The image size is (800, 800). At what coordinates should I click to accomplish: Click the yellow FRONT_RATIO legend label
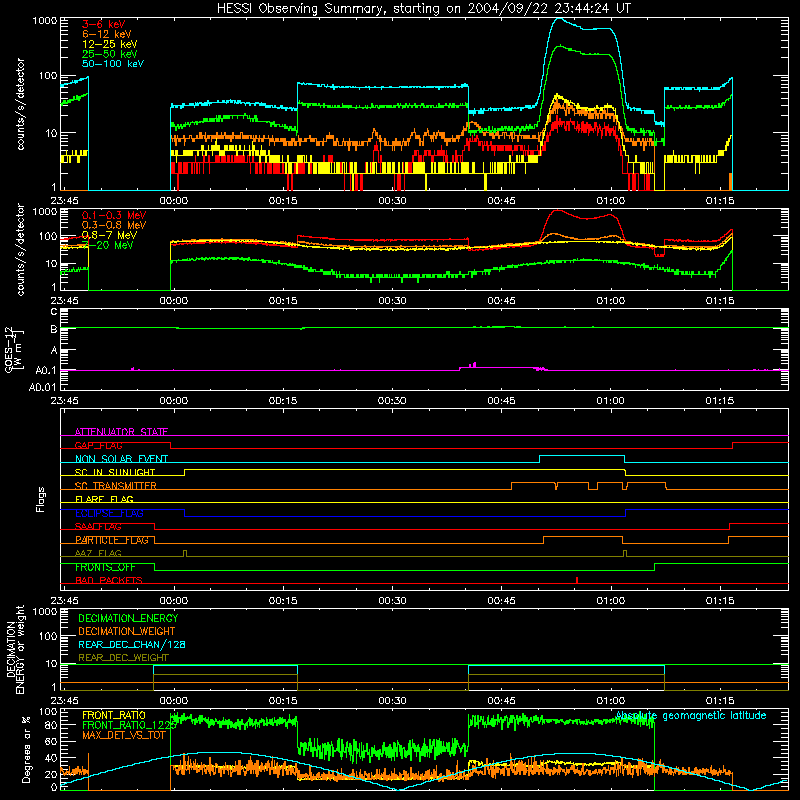[114, 715]
